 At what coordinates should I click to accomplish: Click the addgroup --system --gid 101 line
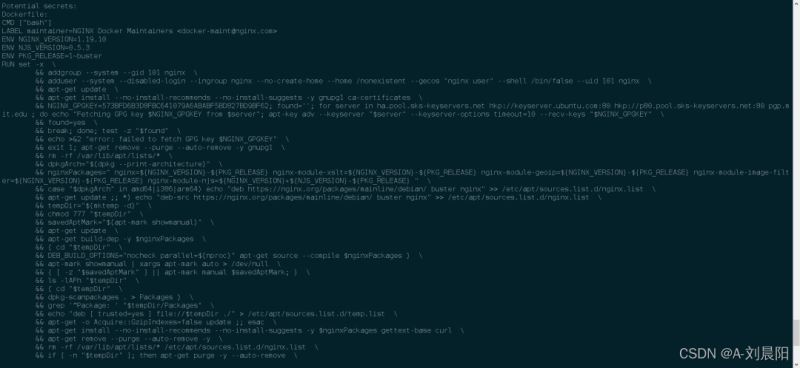(x=116, y=72)
